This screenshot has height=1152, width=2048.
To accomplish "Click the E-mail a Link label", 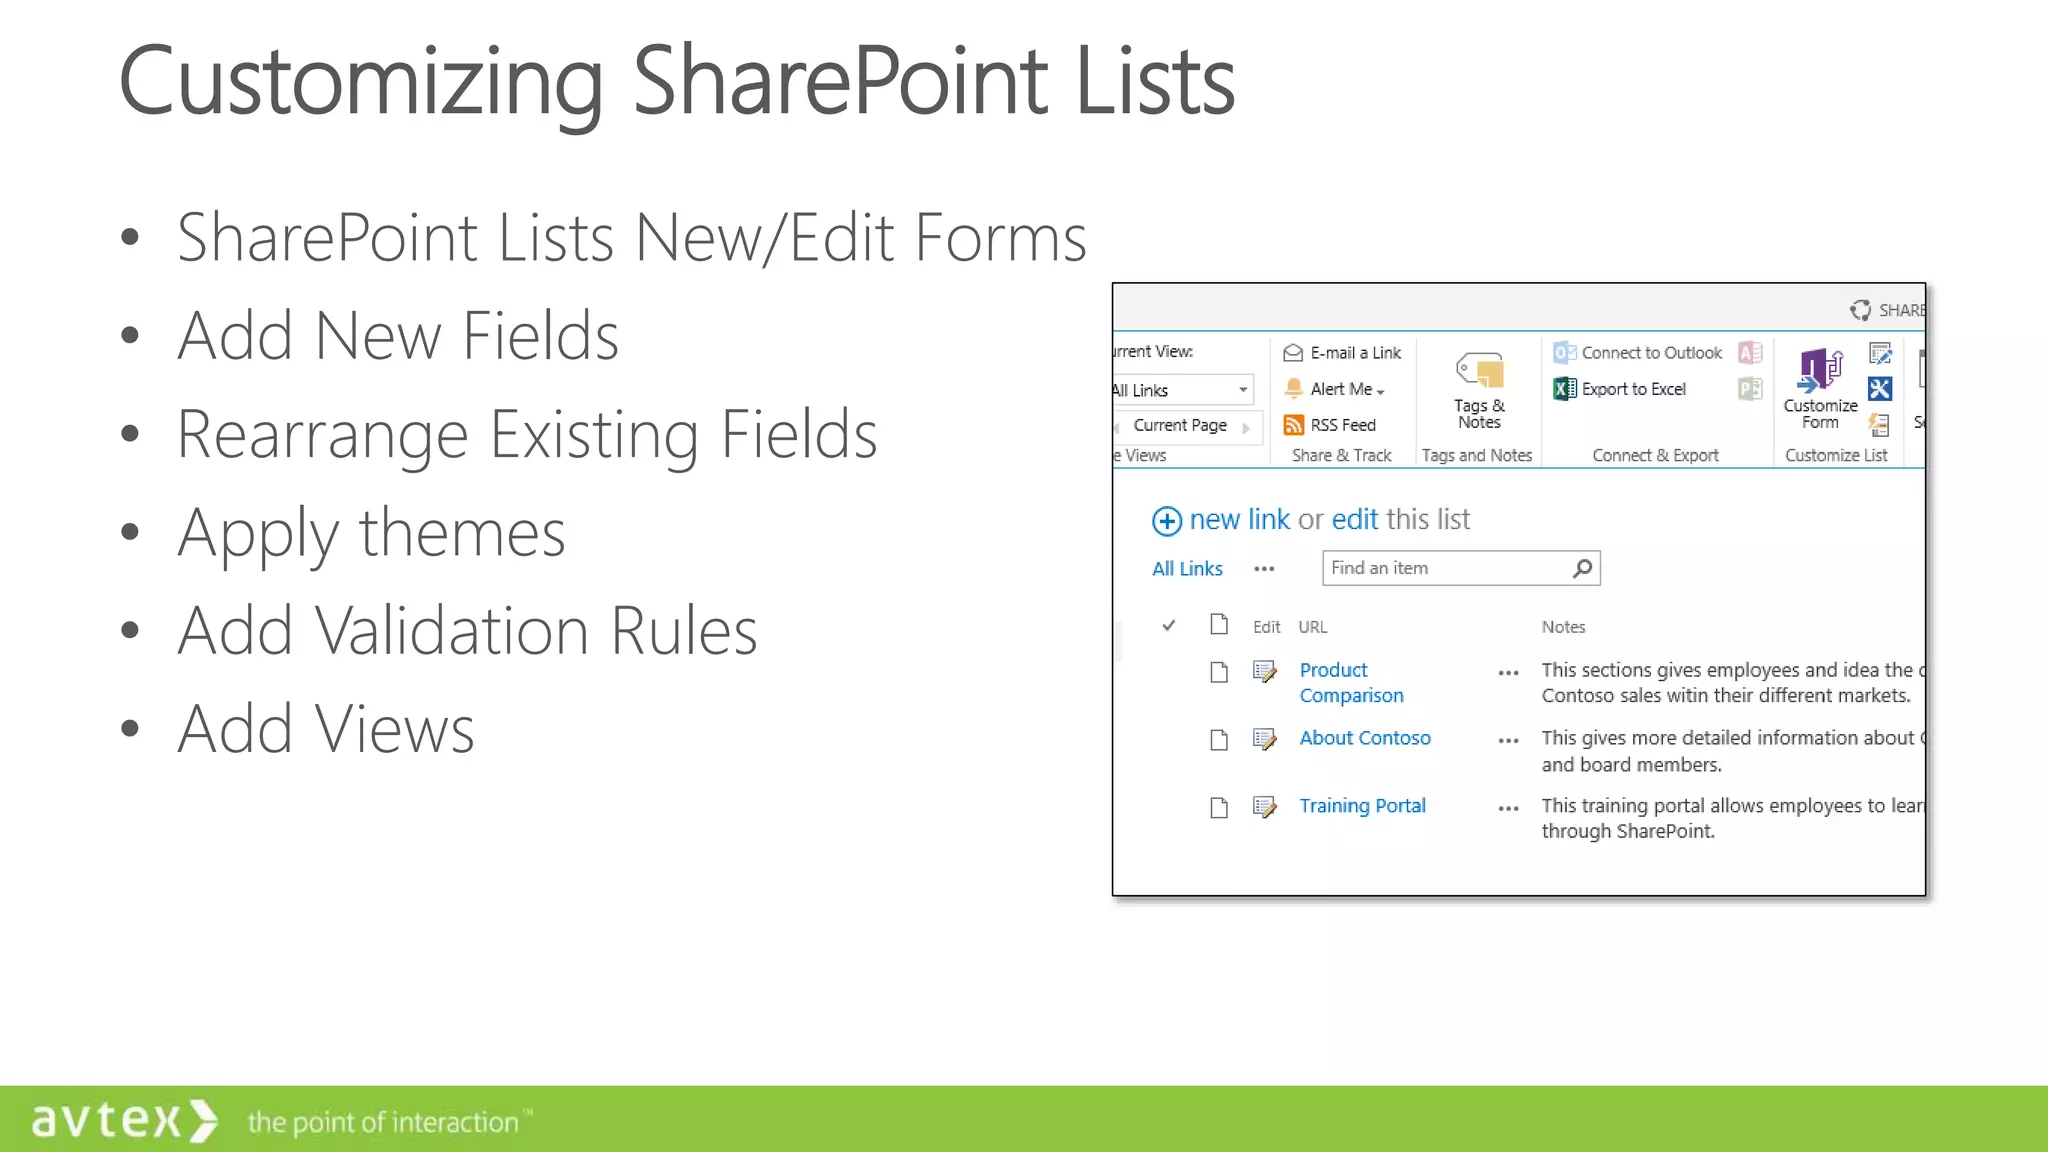I will coord(1356,353).
